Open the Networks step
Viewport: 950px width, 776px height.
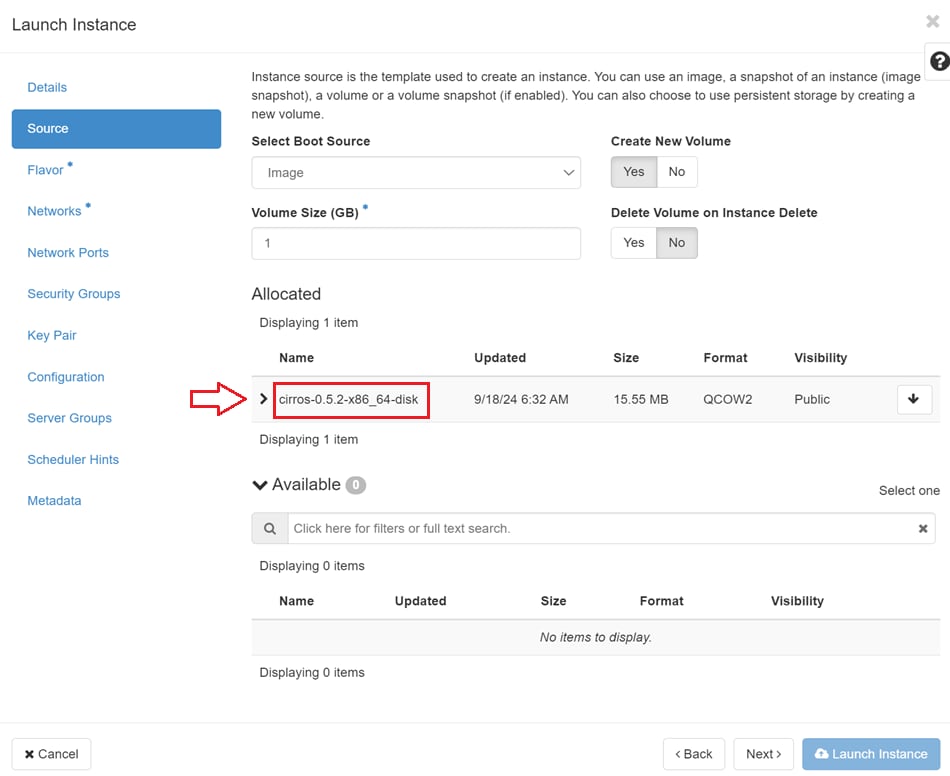(x=55, y=211)
